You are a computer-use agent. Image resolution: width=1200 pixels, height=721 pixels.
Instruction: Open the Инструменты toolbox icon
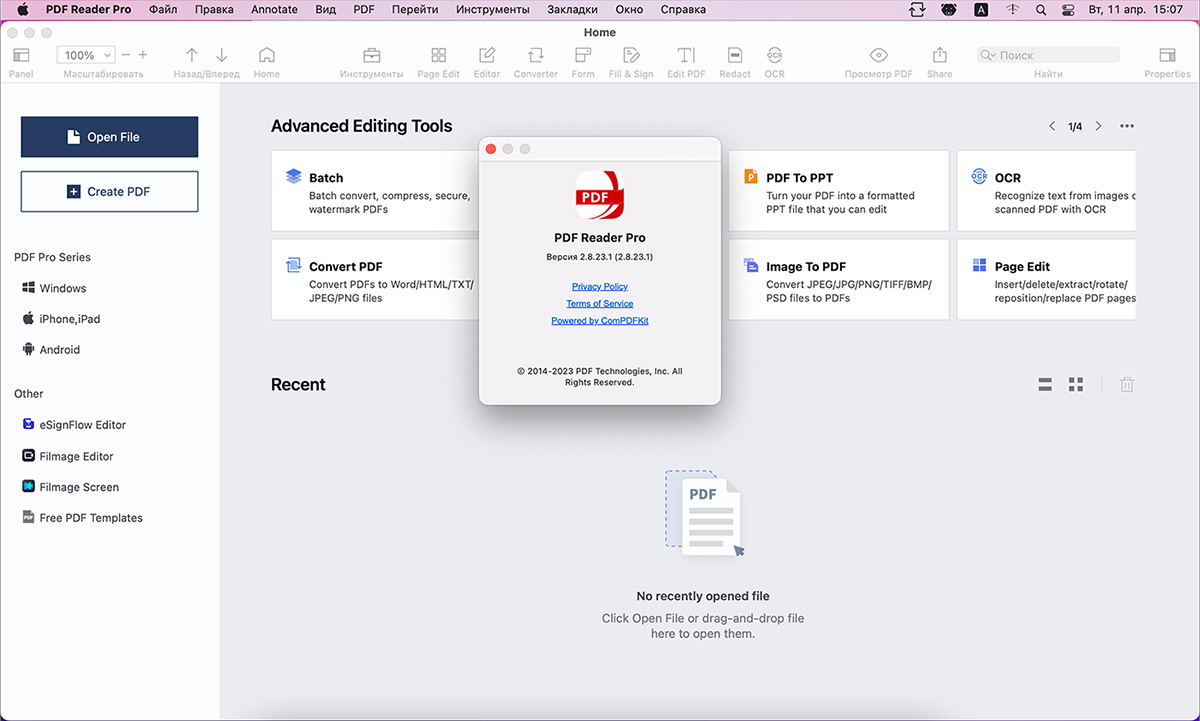click(371, 55)
